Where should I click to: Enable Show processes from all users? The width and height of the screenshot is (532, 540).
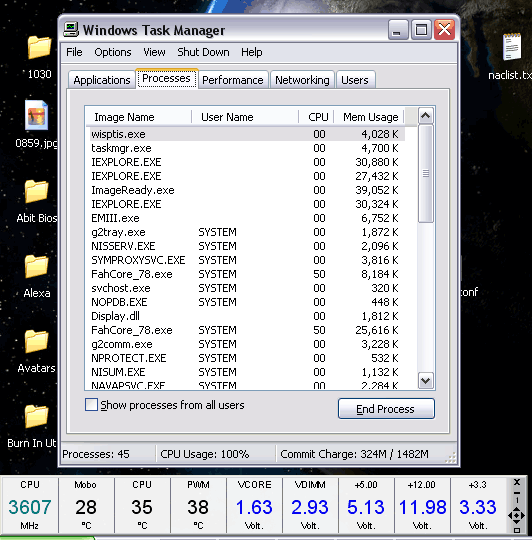tap(91, 404)
